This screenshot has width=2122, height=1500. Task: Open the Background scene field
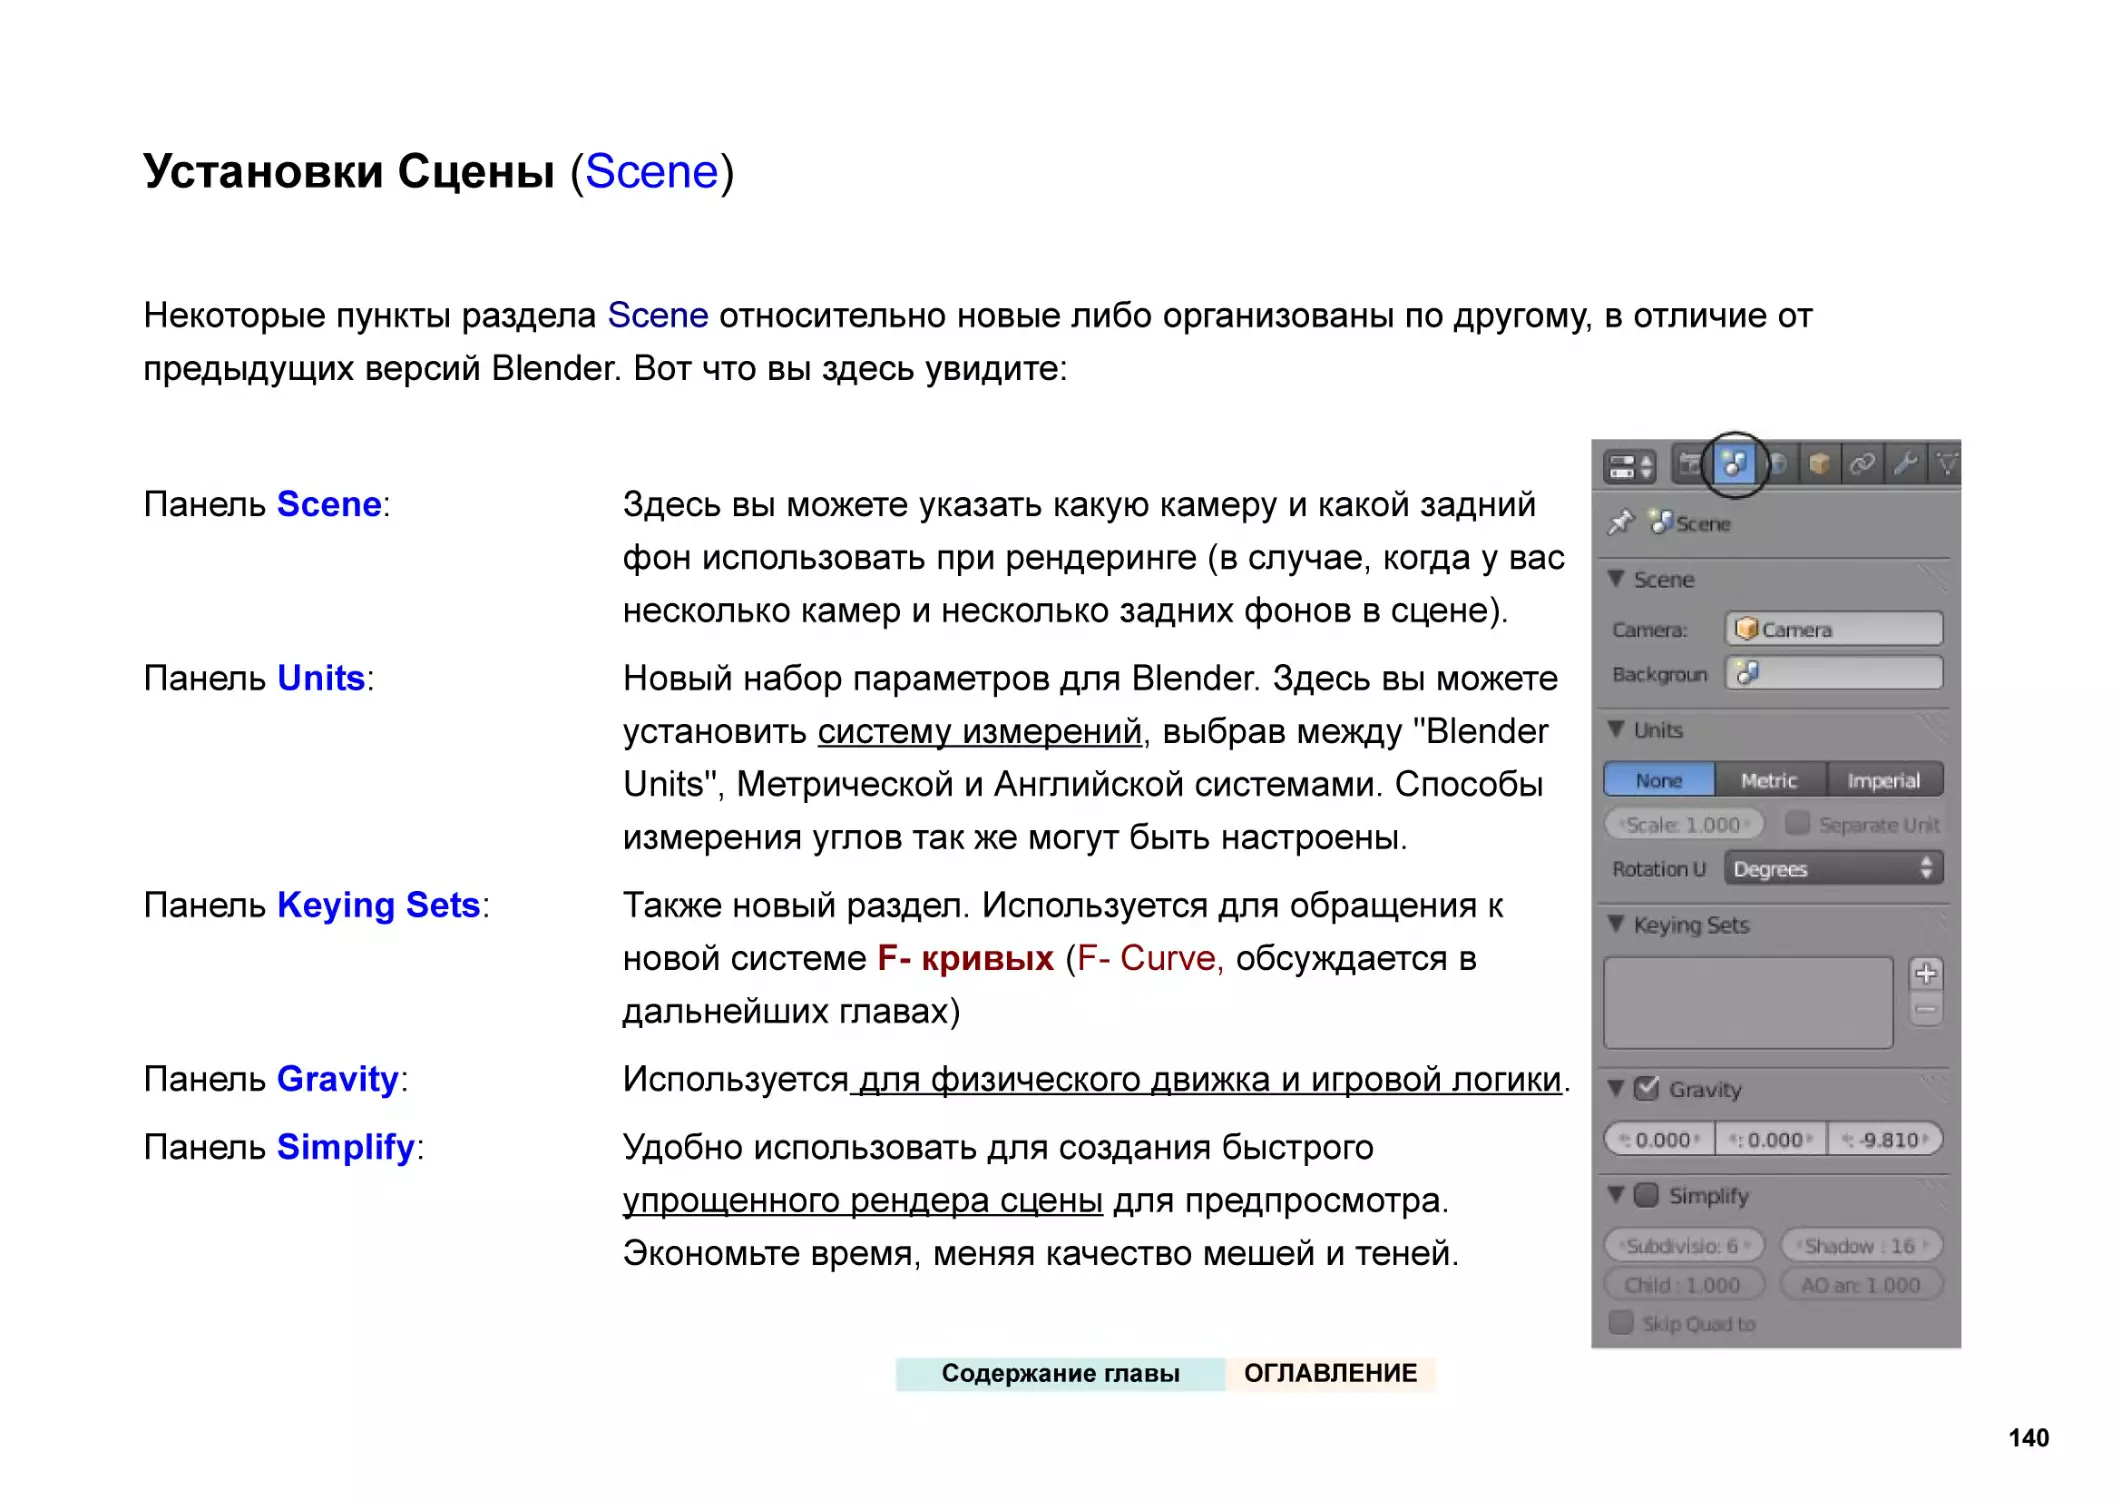tap(1833, 673)
